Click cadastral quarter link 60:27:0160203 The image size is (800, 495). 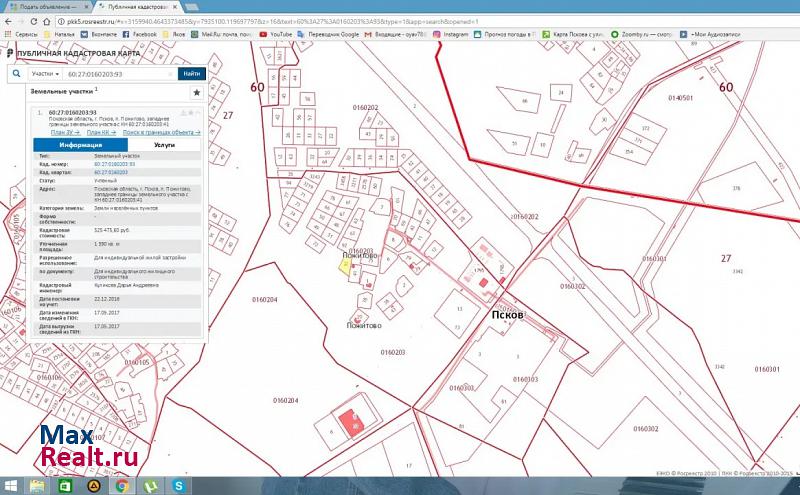pyautogui.click(x=111, y=173)
